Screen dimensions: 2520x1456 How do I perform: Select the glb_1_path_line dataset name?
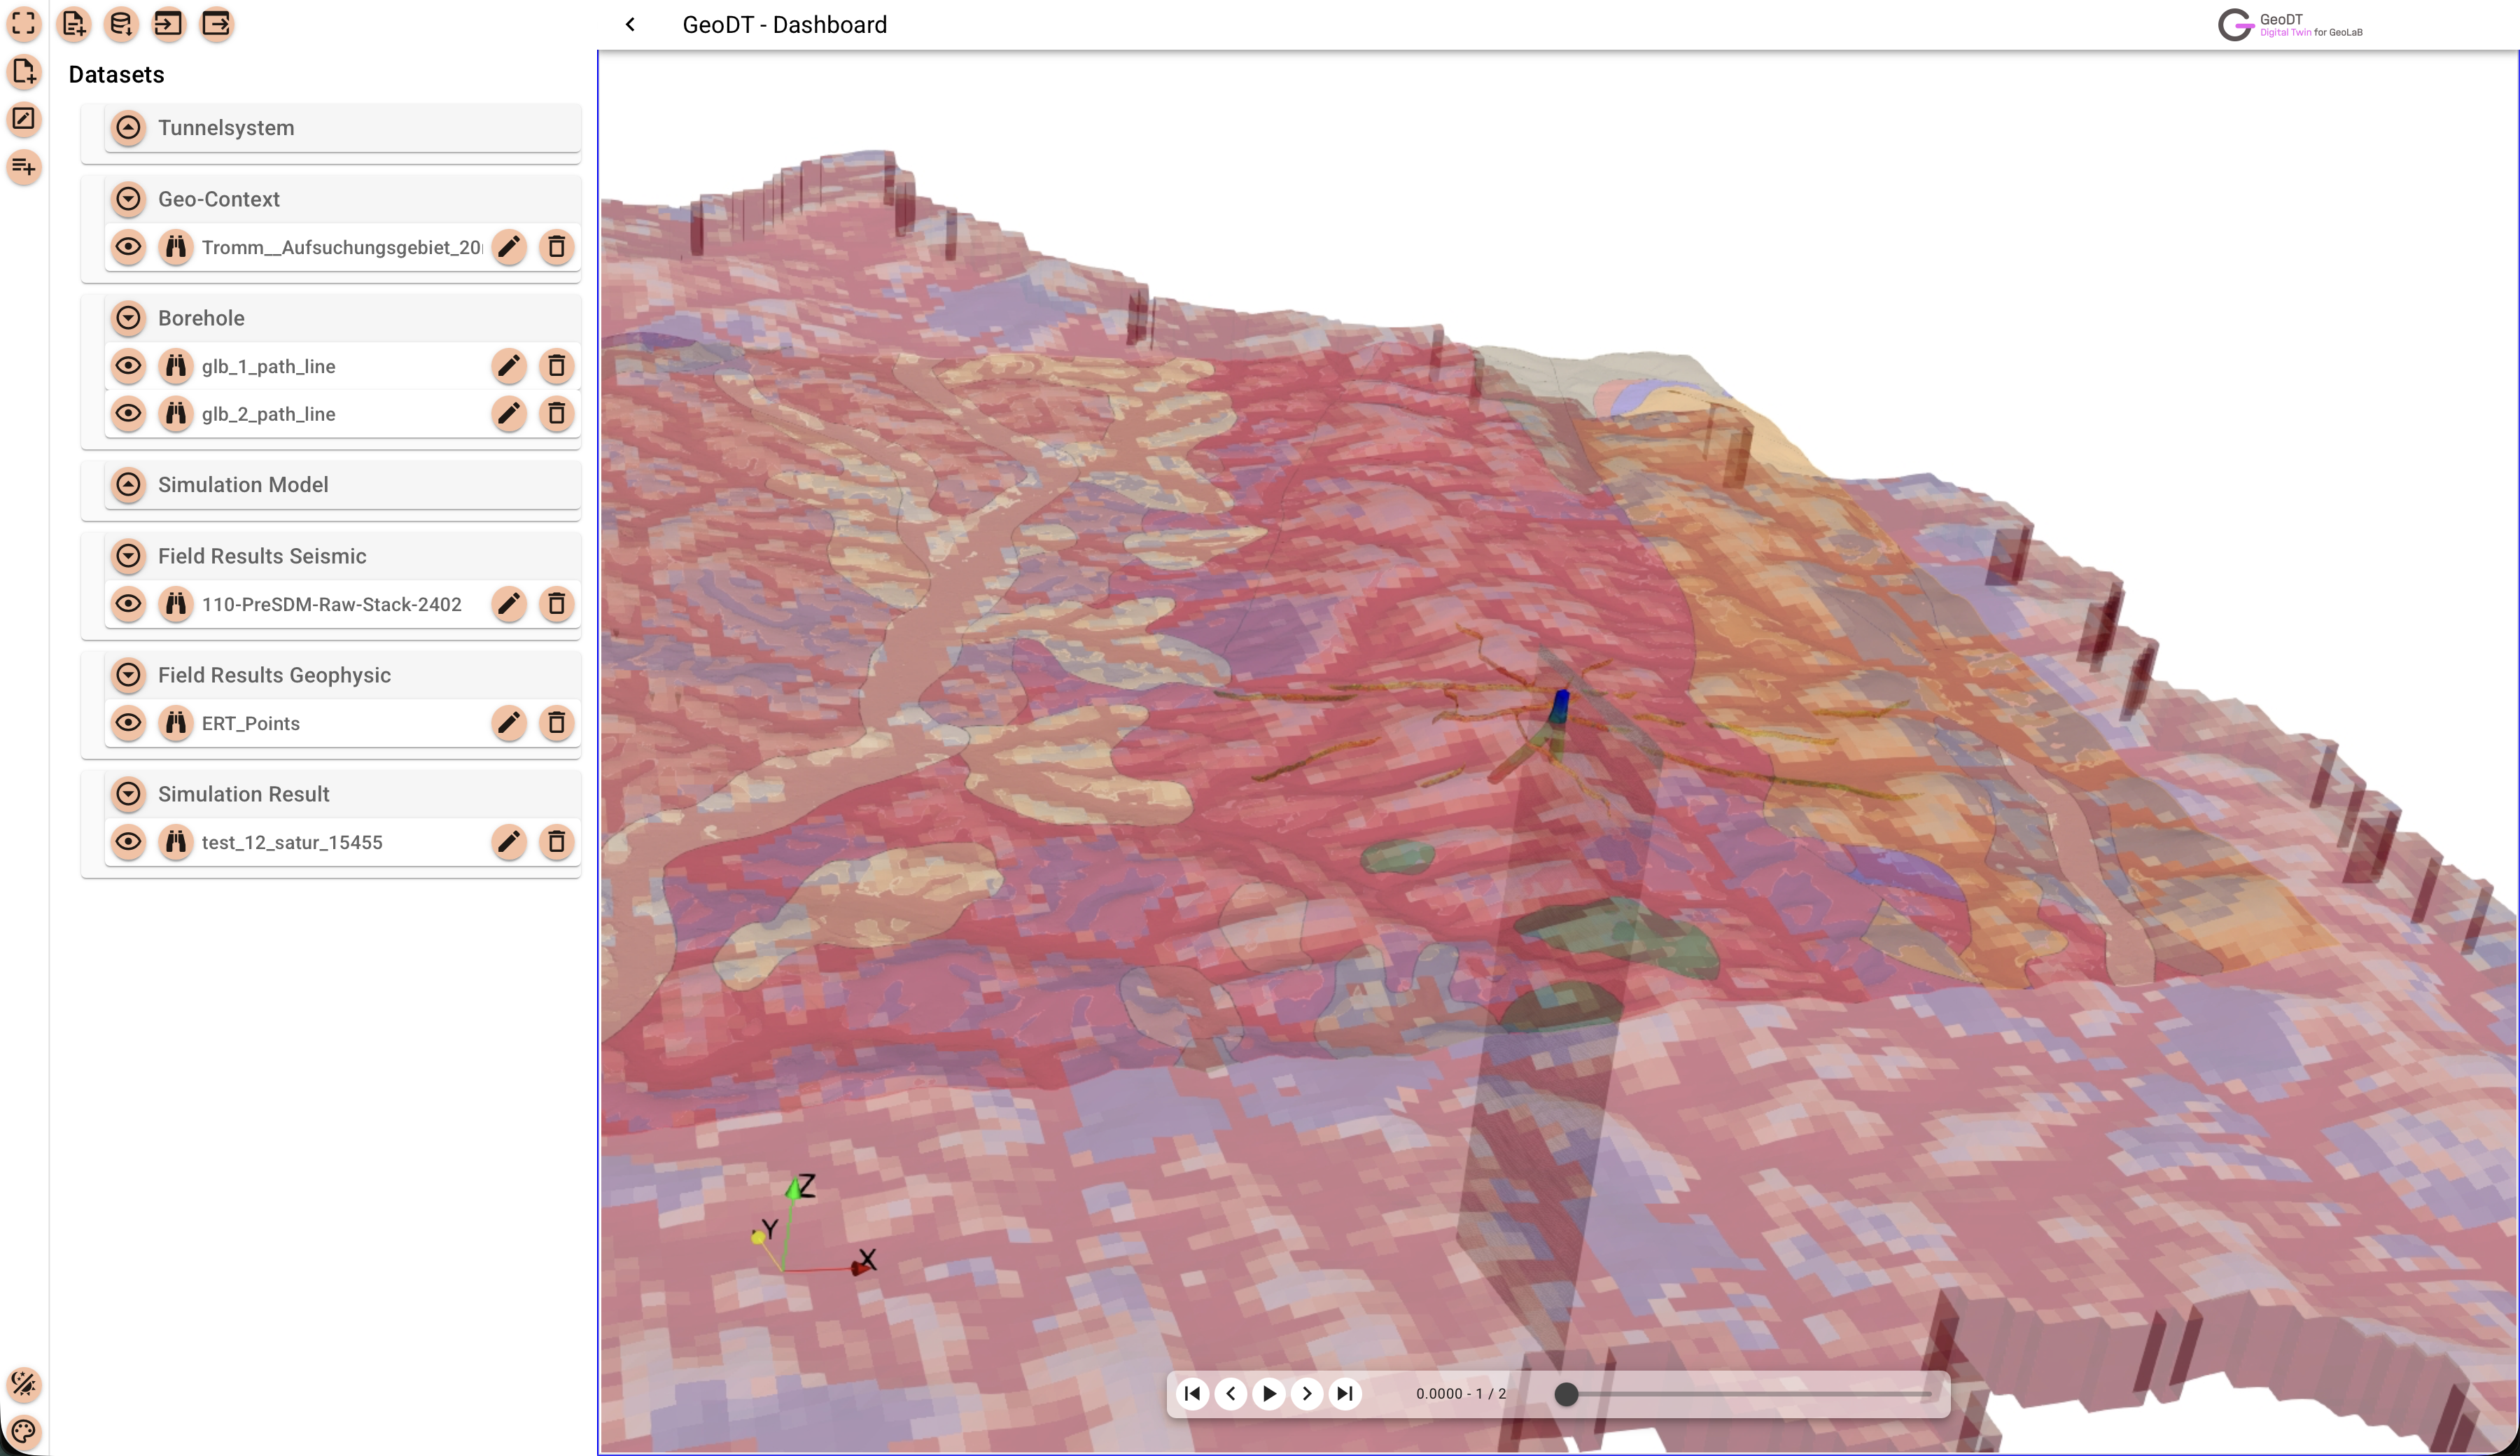point(268,366)
